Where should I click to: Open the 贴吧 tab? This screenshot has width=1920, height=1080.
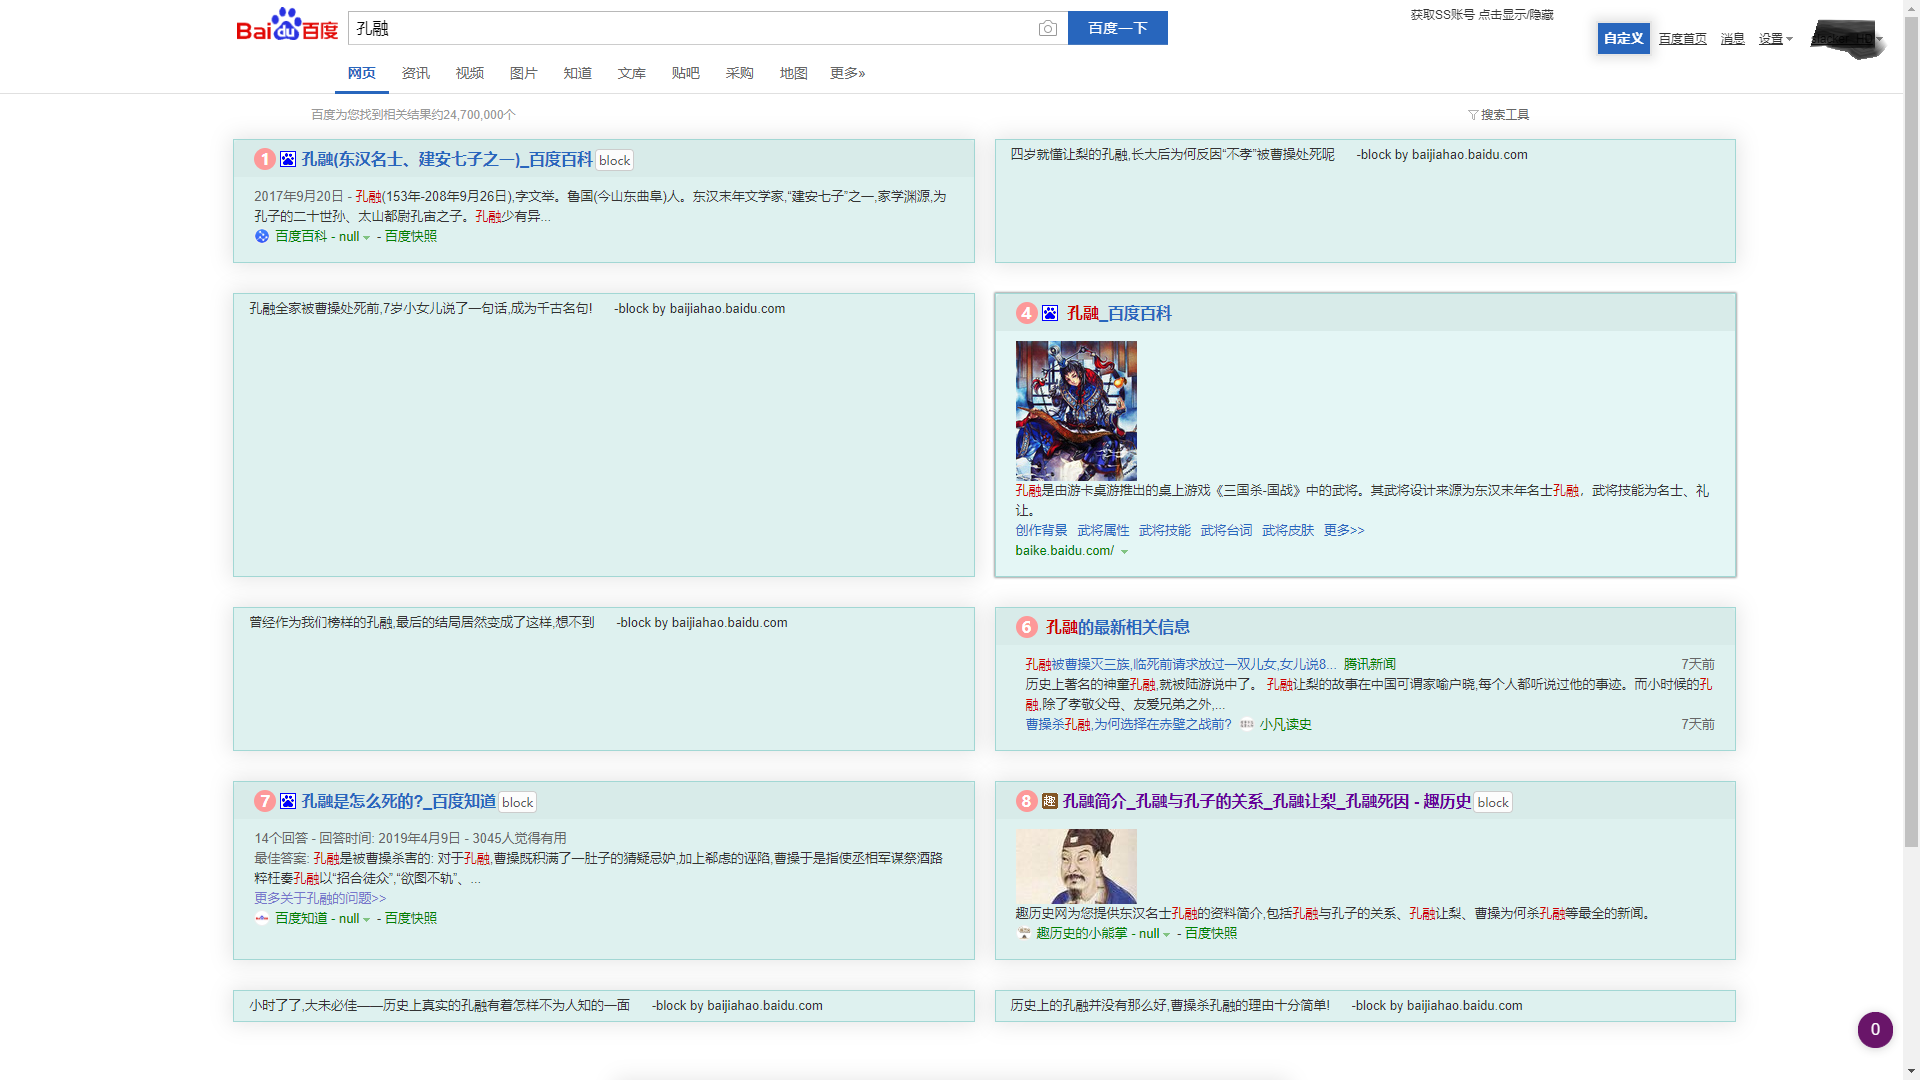coord(685,73)
